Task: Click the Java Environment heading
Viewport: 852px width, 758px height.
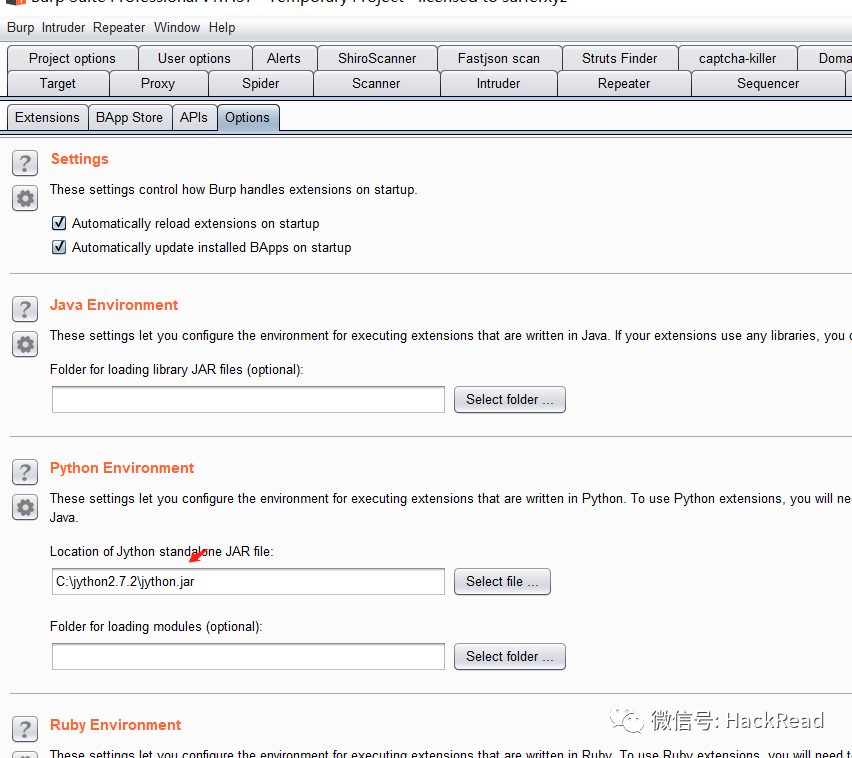Action: tap(114, 305)
